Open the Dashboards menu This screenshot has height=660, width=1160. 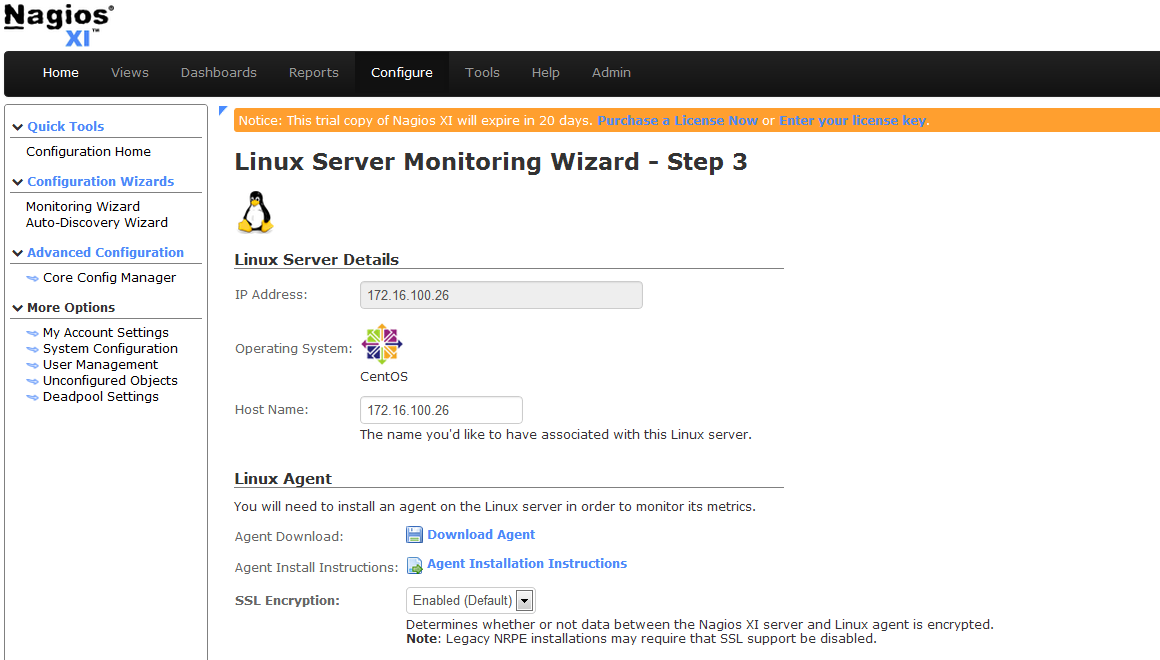[218, 73]
